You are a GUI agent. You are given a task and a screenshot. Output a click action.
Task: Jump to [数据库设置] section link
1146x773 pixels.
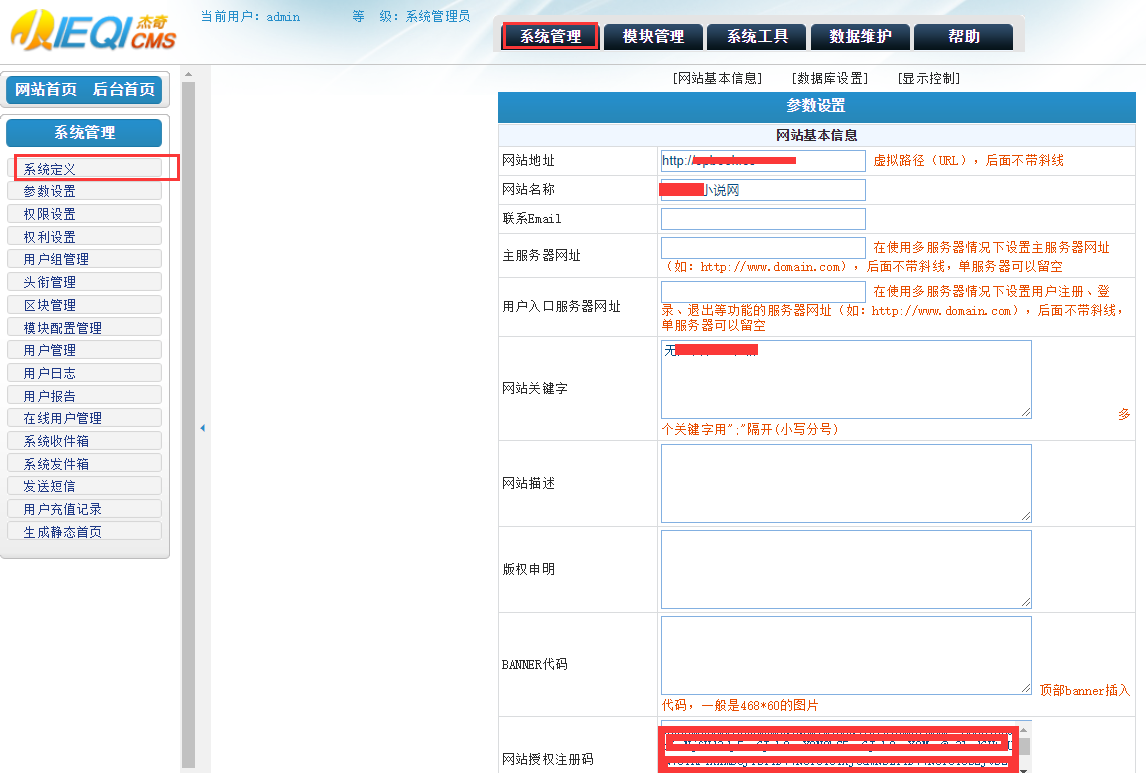click(830, 78)
